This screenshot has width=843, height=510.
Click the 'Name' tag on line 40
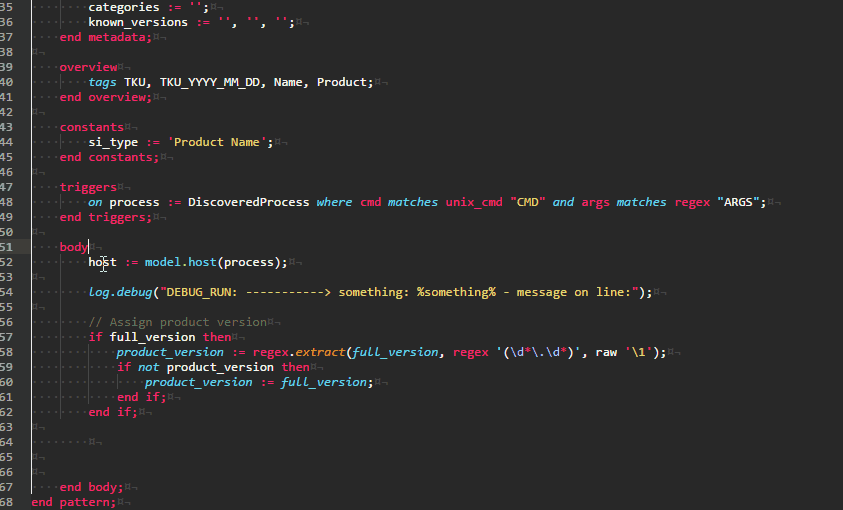[x=288, y=82]
